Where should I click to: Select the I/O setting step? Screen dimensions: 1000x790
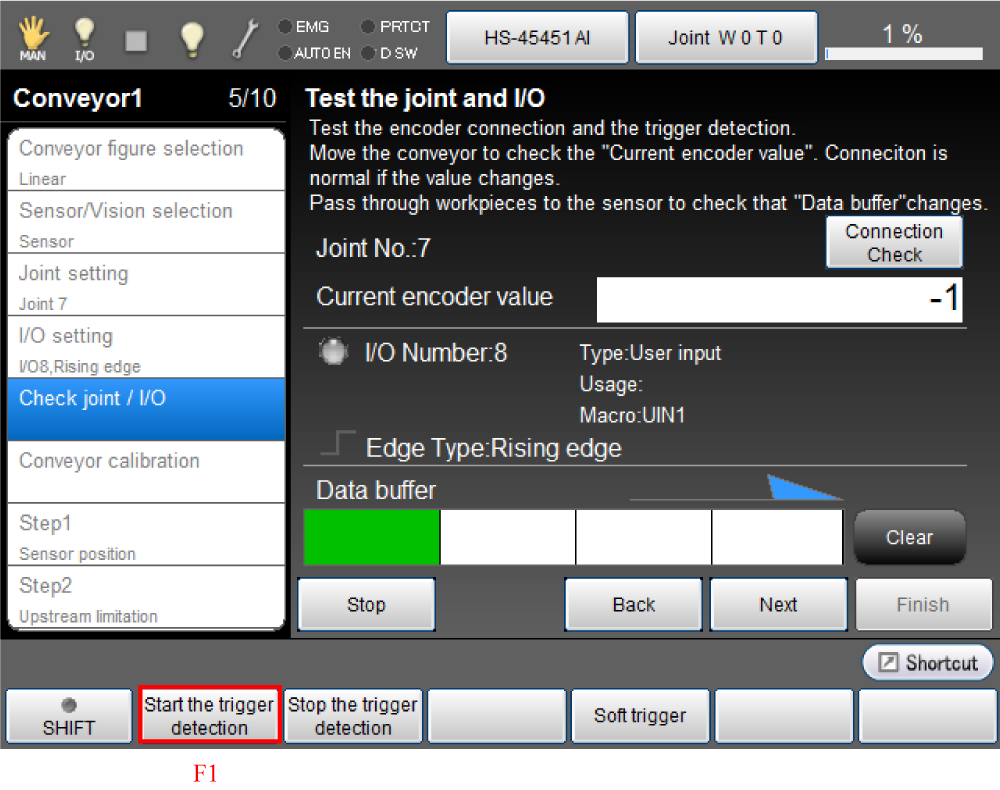coord(146,346)
